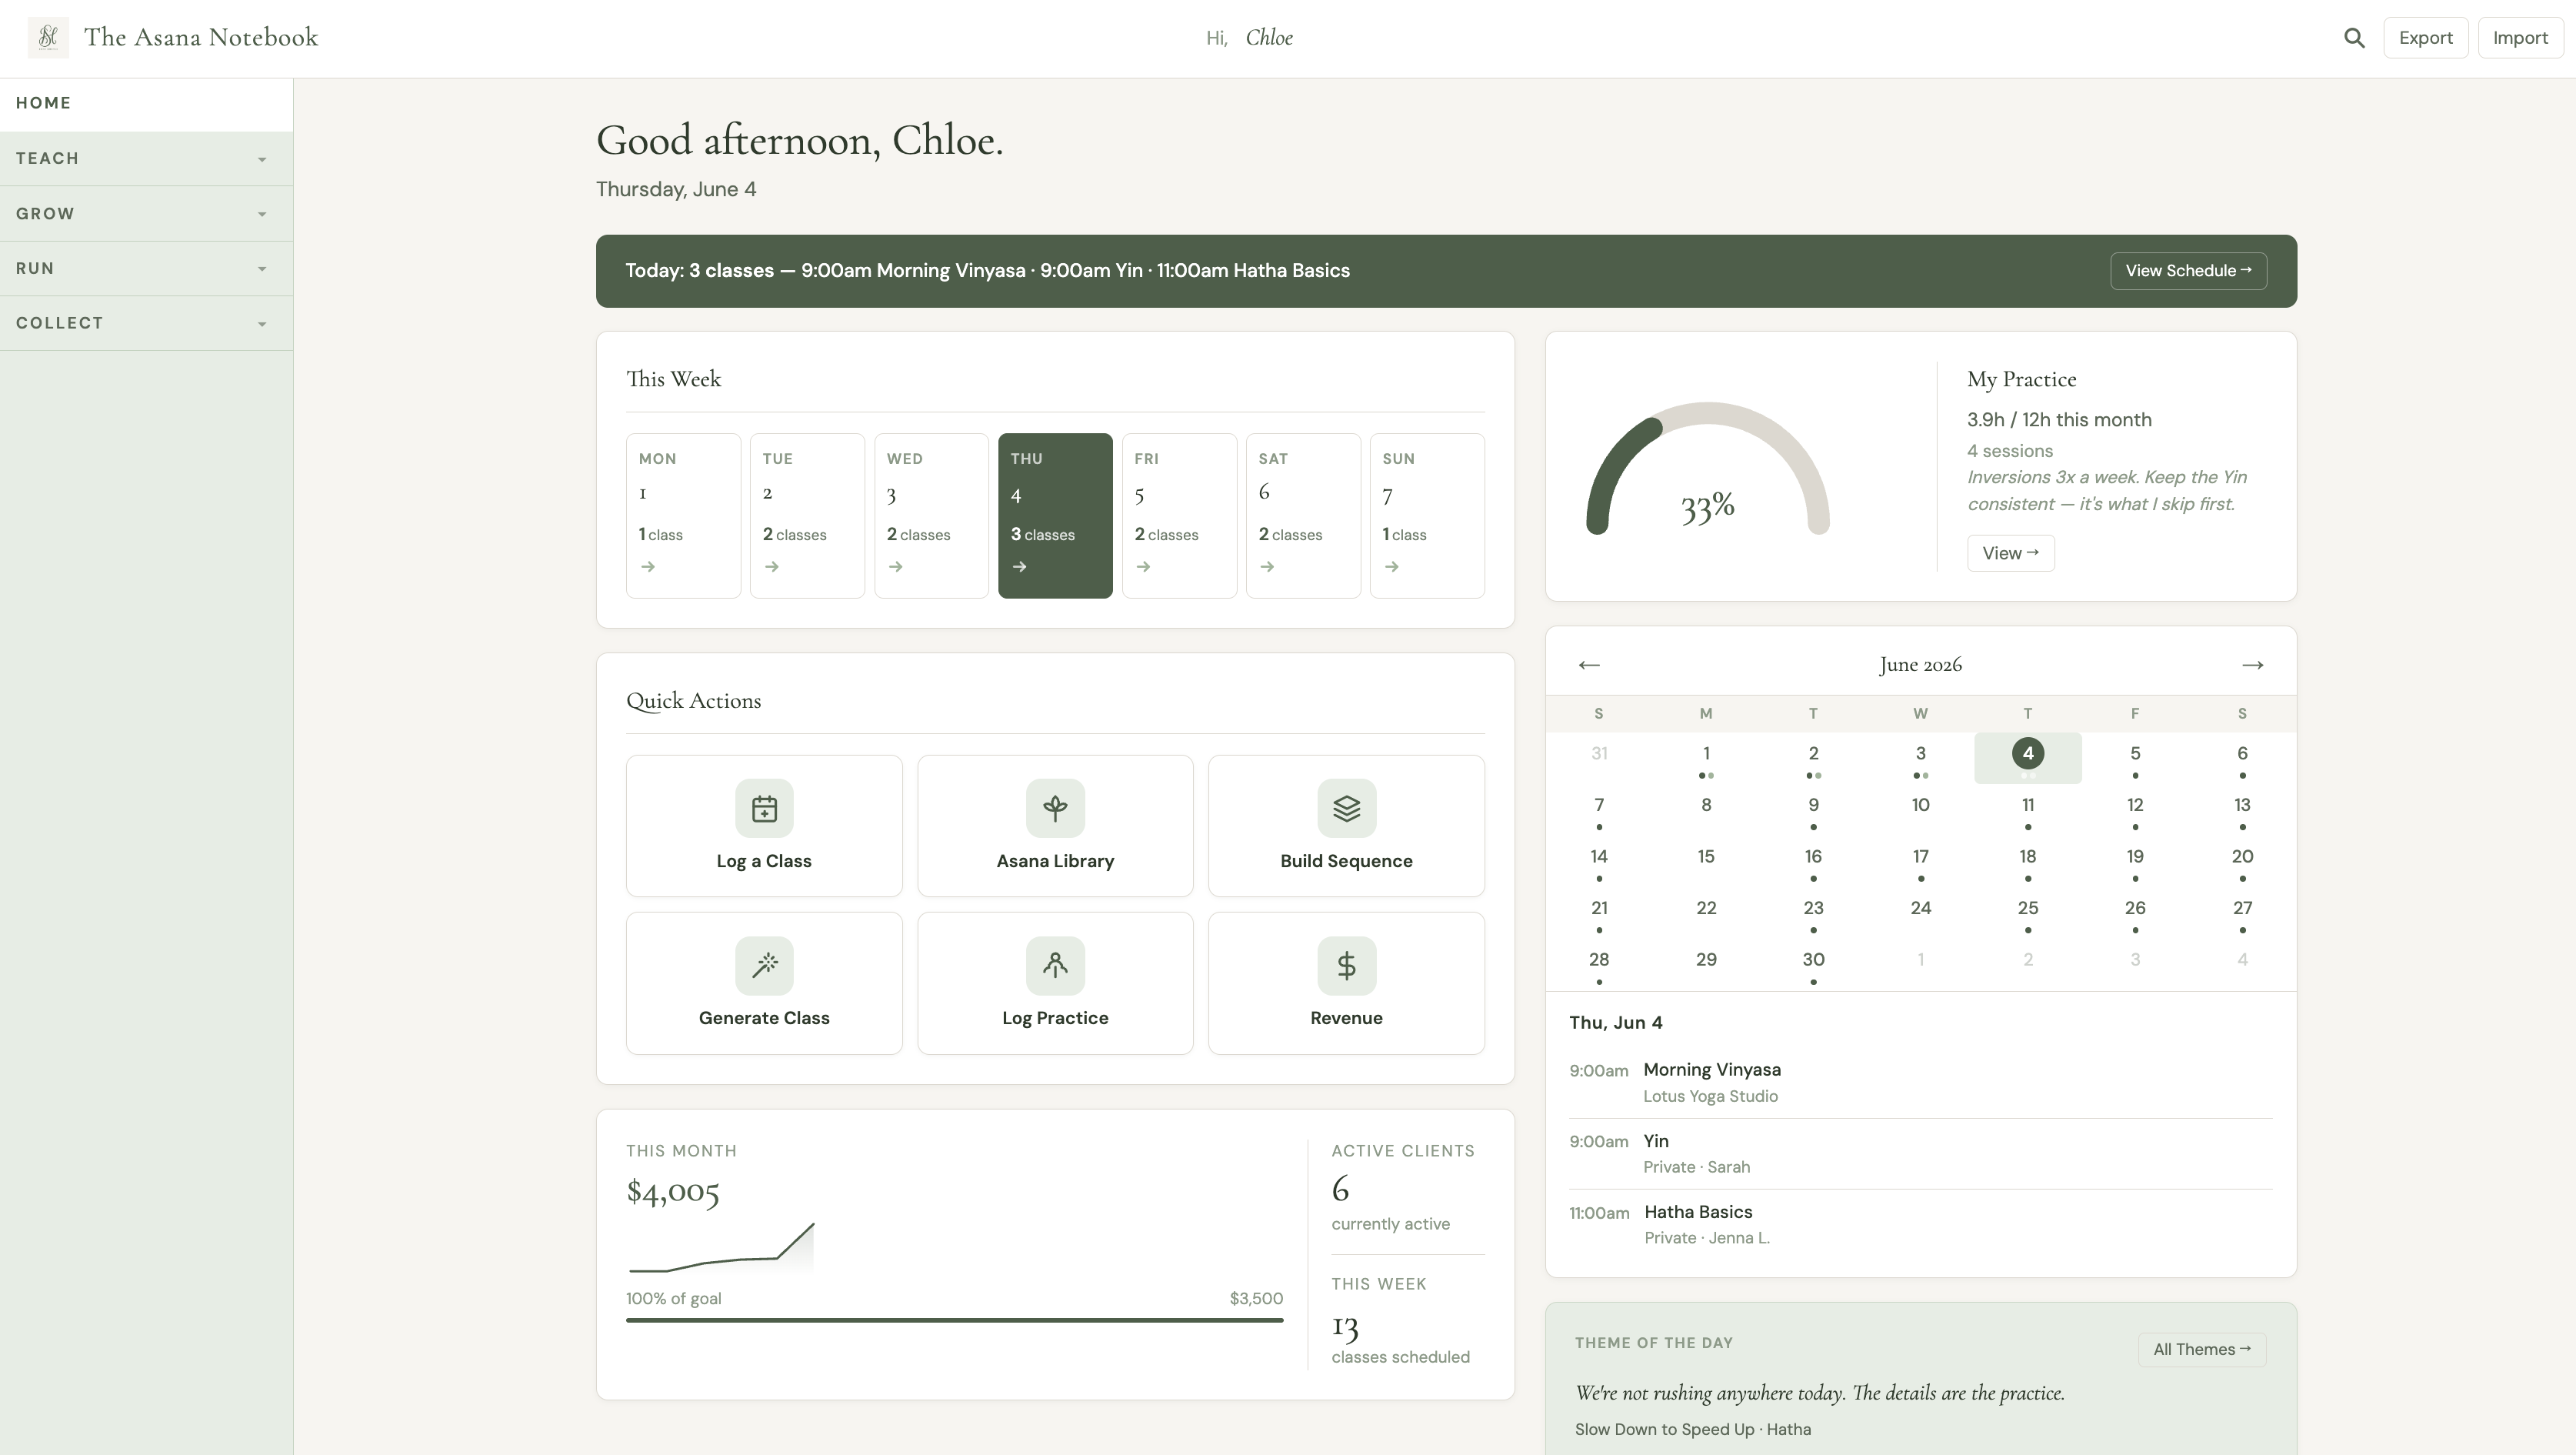Open View Schedule from today banner

(x=2188, y=271)
